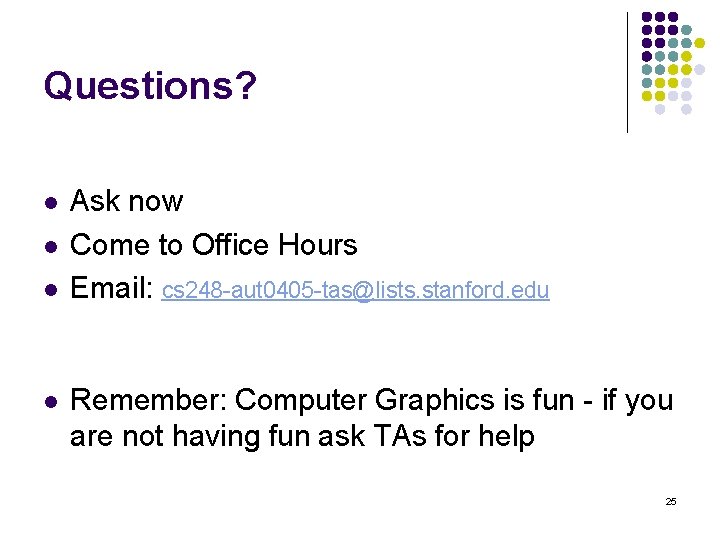Click the bullet marker beside "Ask now"

point(49,202)
